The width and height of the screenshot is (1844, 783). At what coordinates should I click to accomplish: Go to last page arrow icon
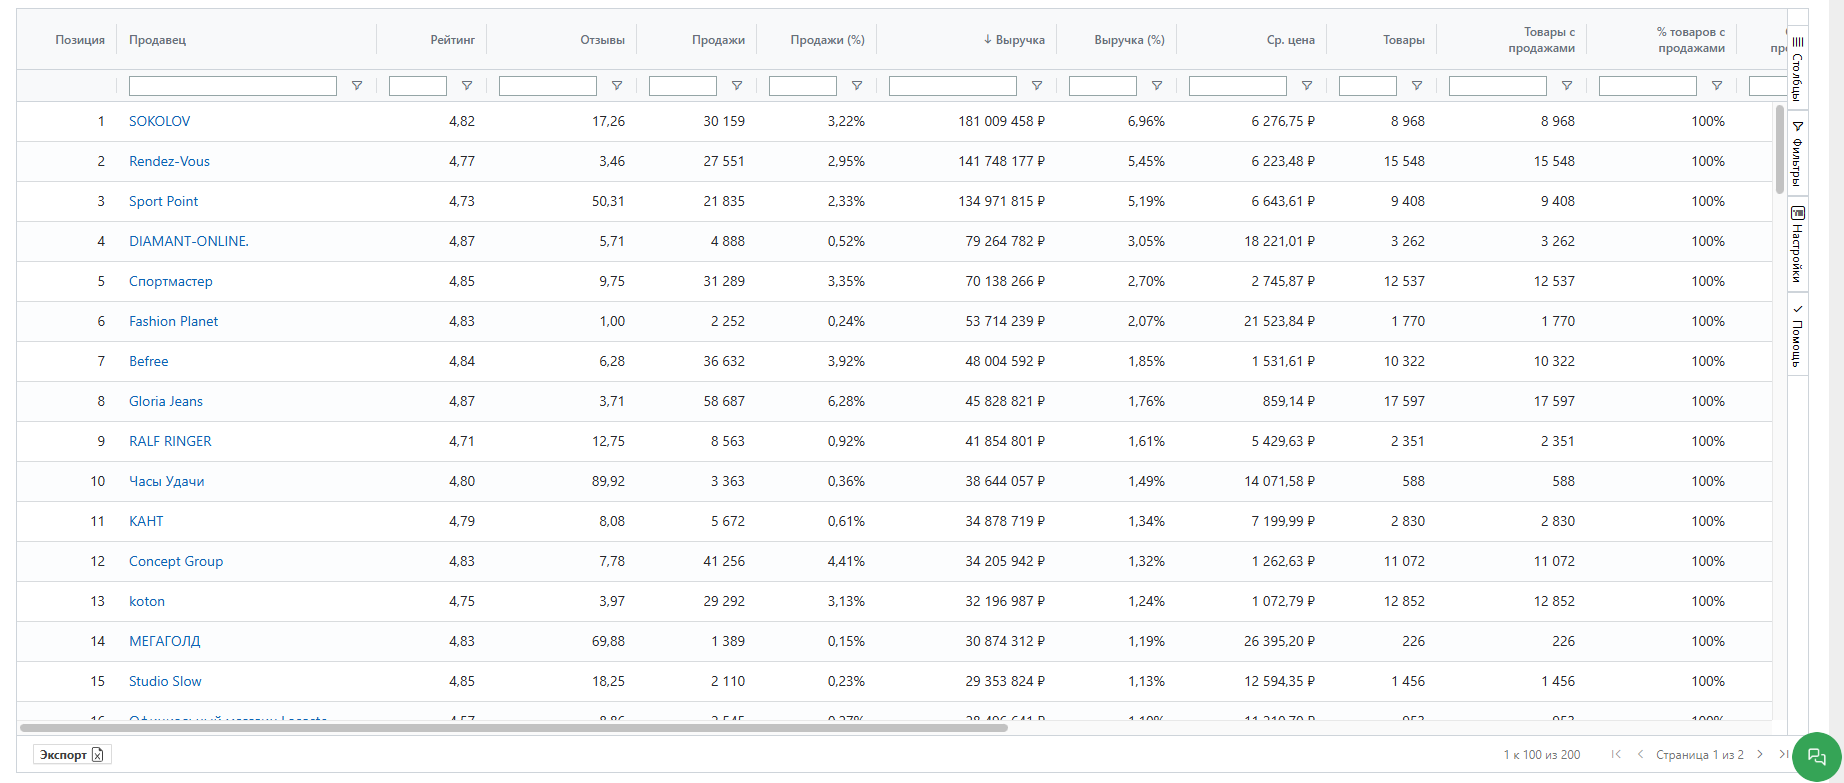pyautogui.click(x=1783, y=754)
